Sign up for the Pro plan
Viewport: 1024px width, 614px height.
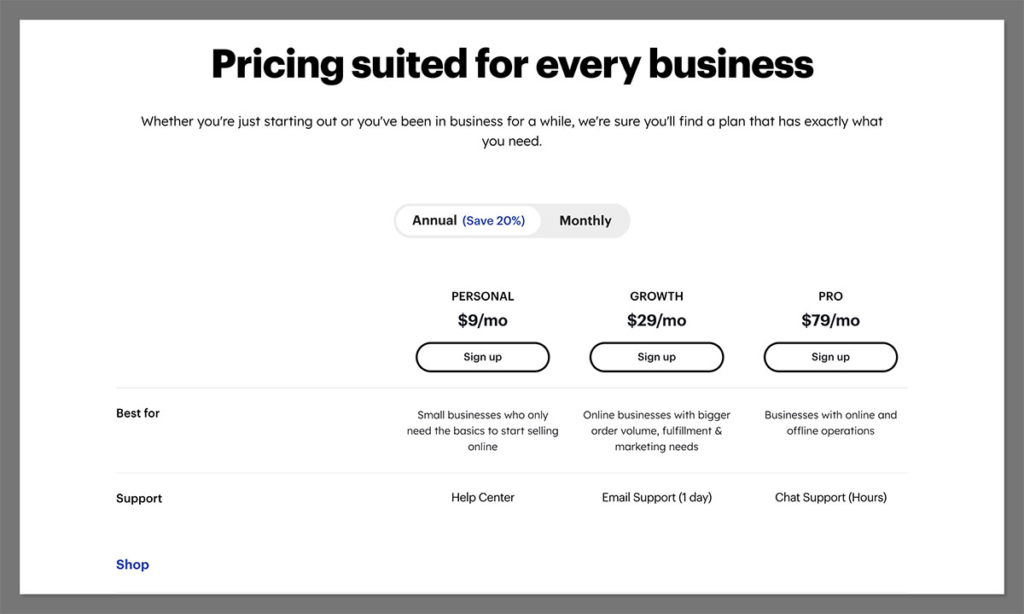[830, 357]
